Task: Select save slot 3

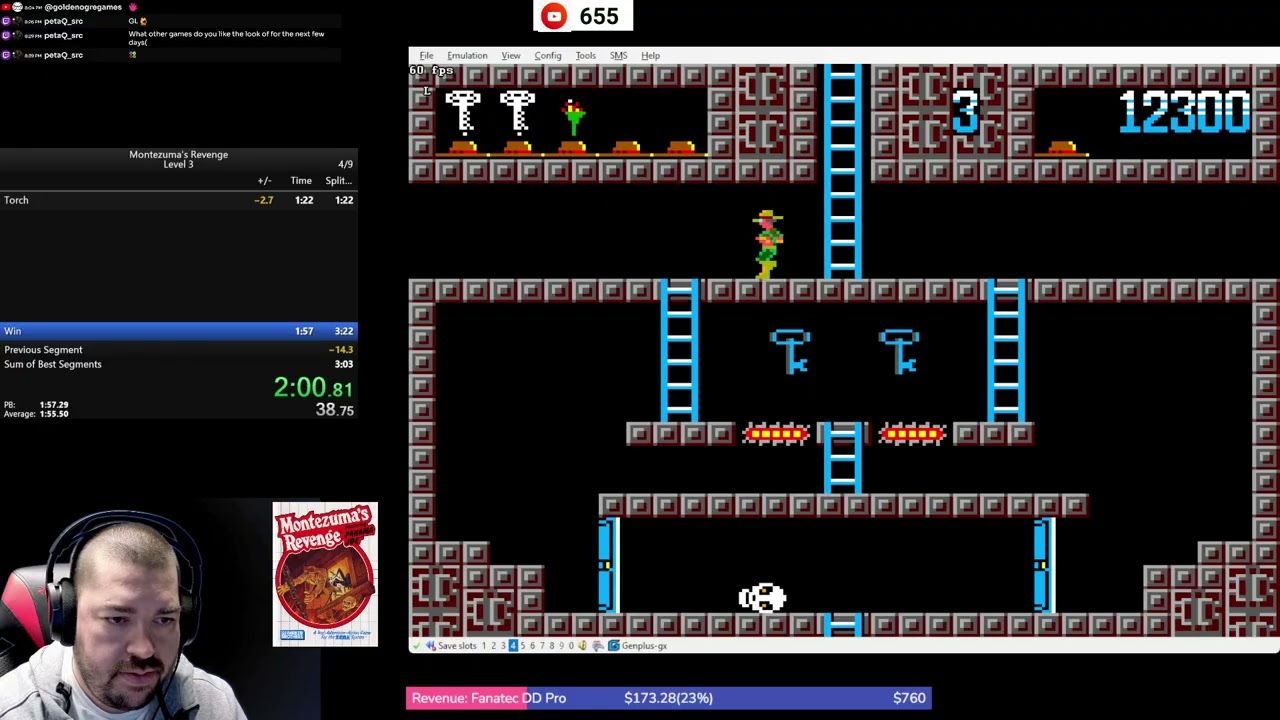Action: pos(503,646)
